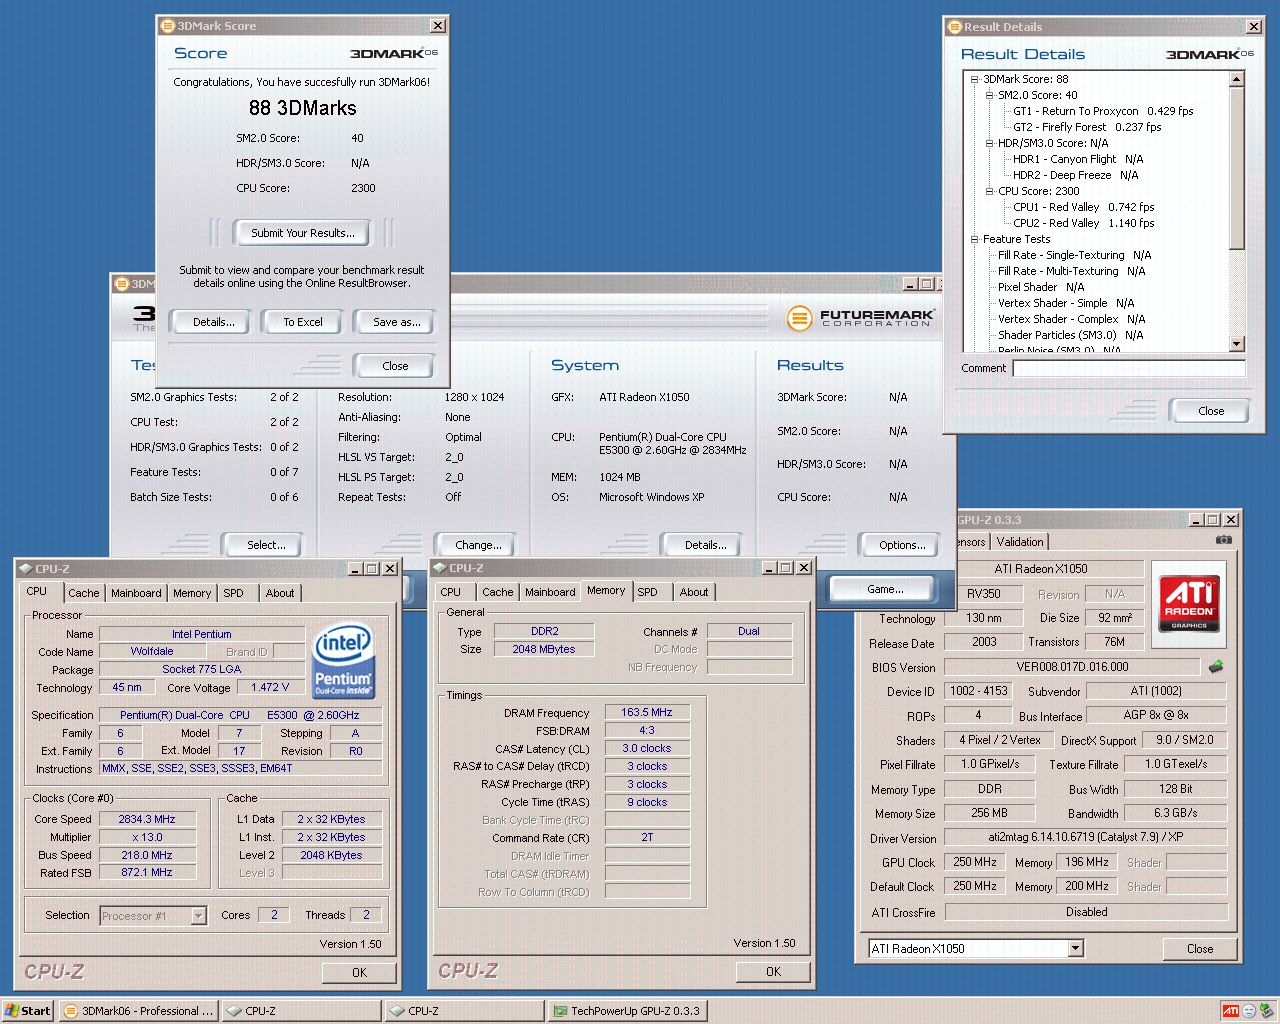Click the Save as... button
The height and width of the screenshot is (1024, 1280).
(x=396, y=322)
